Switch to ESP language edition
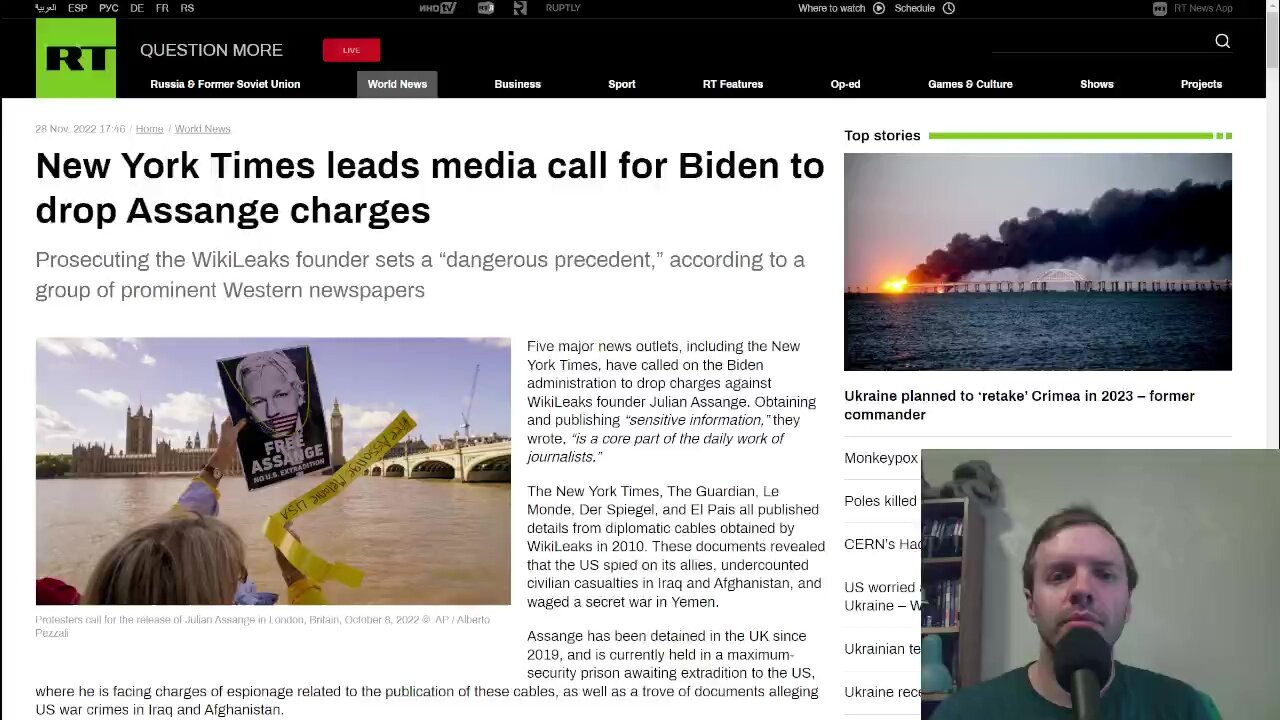This screenshot has height=720, width=1280. pos(77,8)
